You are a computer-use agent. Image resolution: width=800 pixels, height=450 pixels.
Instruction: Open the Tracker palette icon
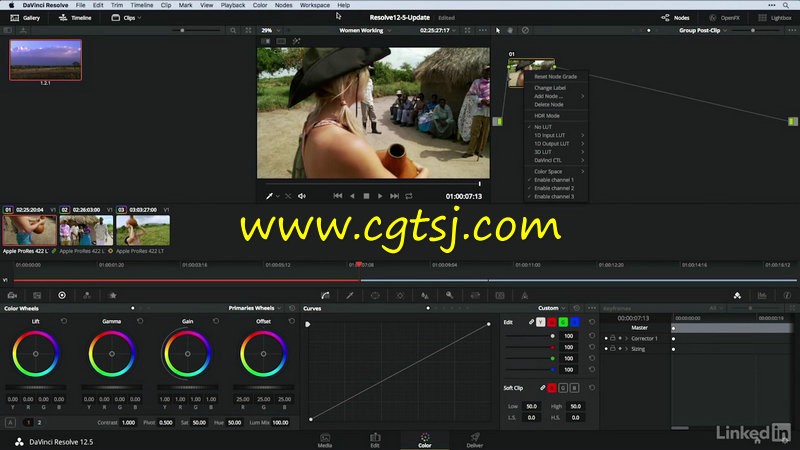(x=400, y=295)
